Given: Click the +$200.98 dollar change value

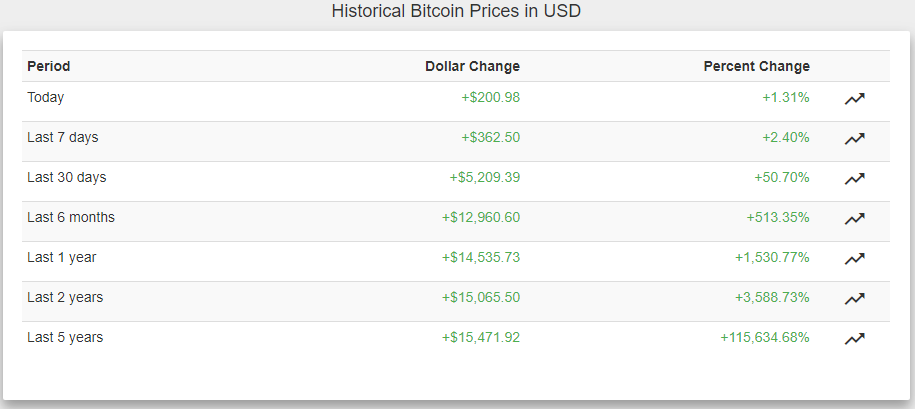Looking at the screenshot, I should pos(490,97).
